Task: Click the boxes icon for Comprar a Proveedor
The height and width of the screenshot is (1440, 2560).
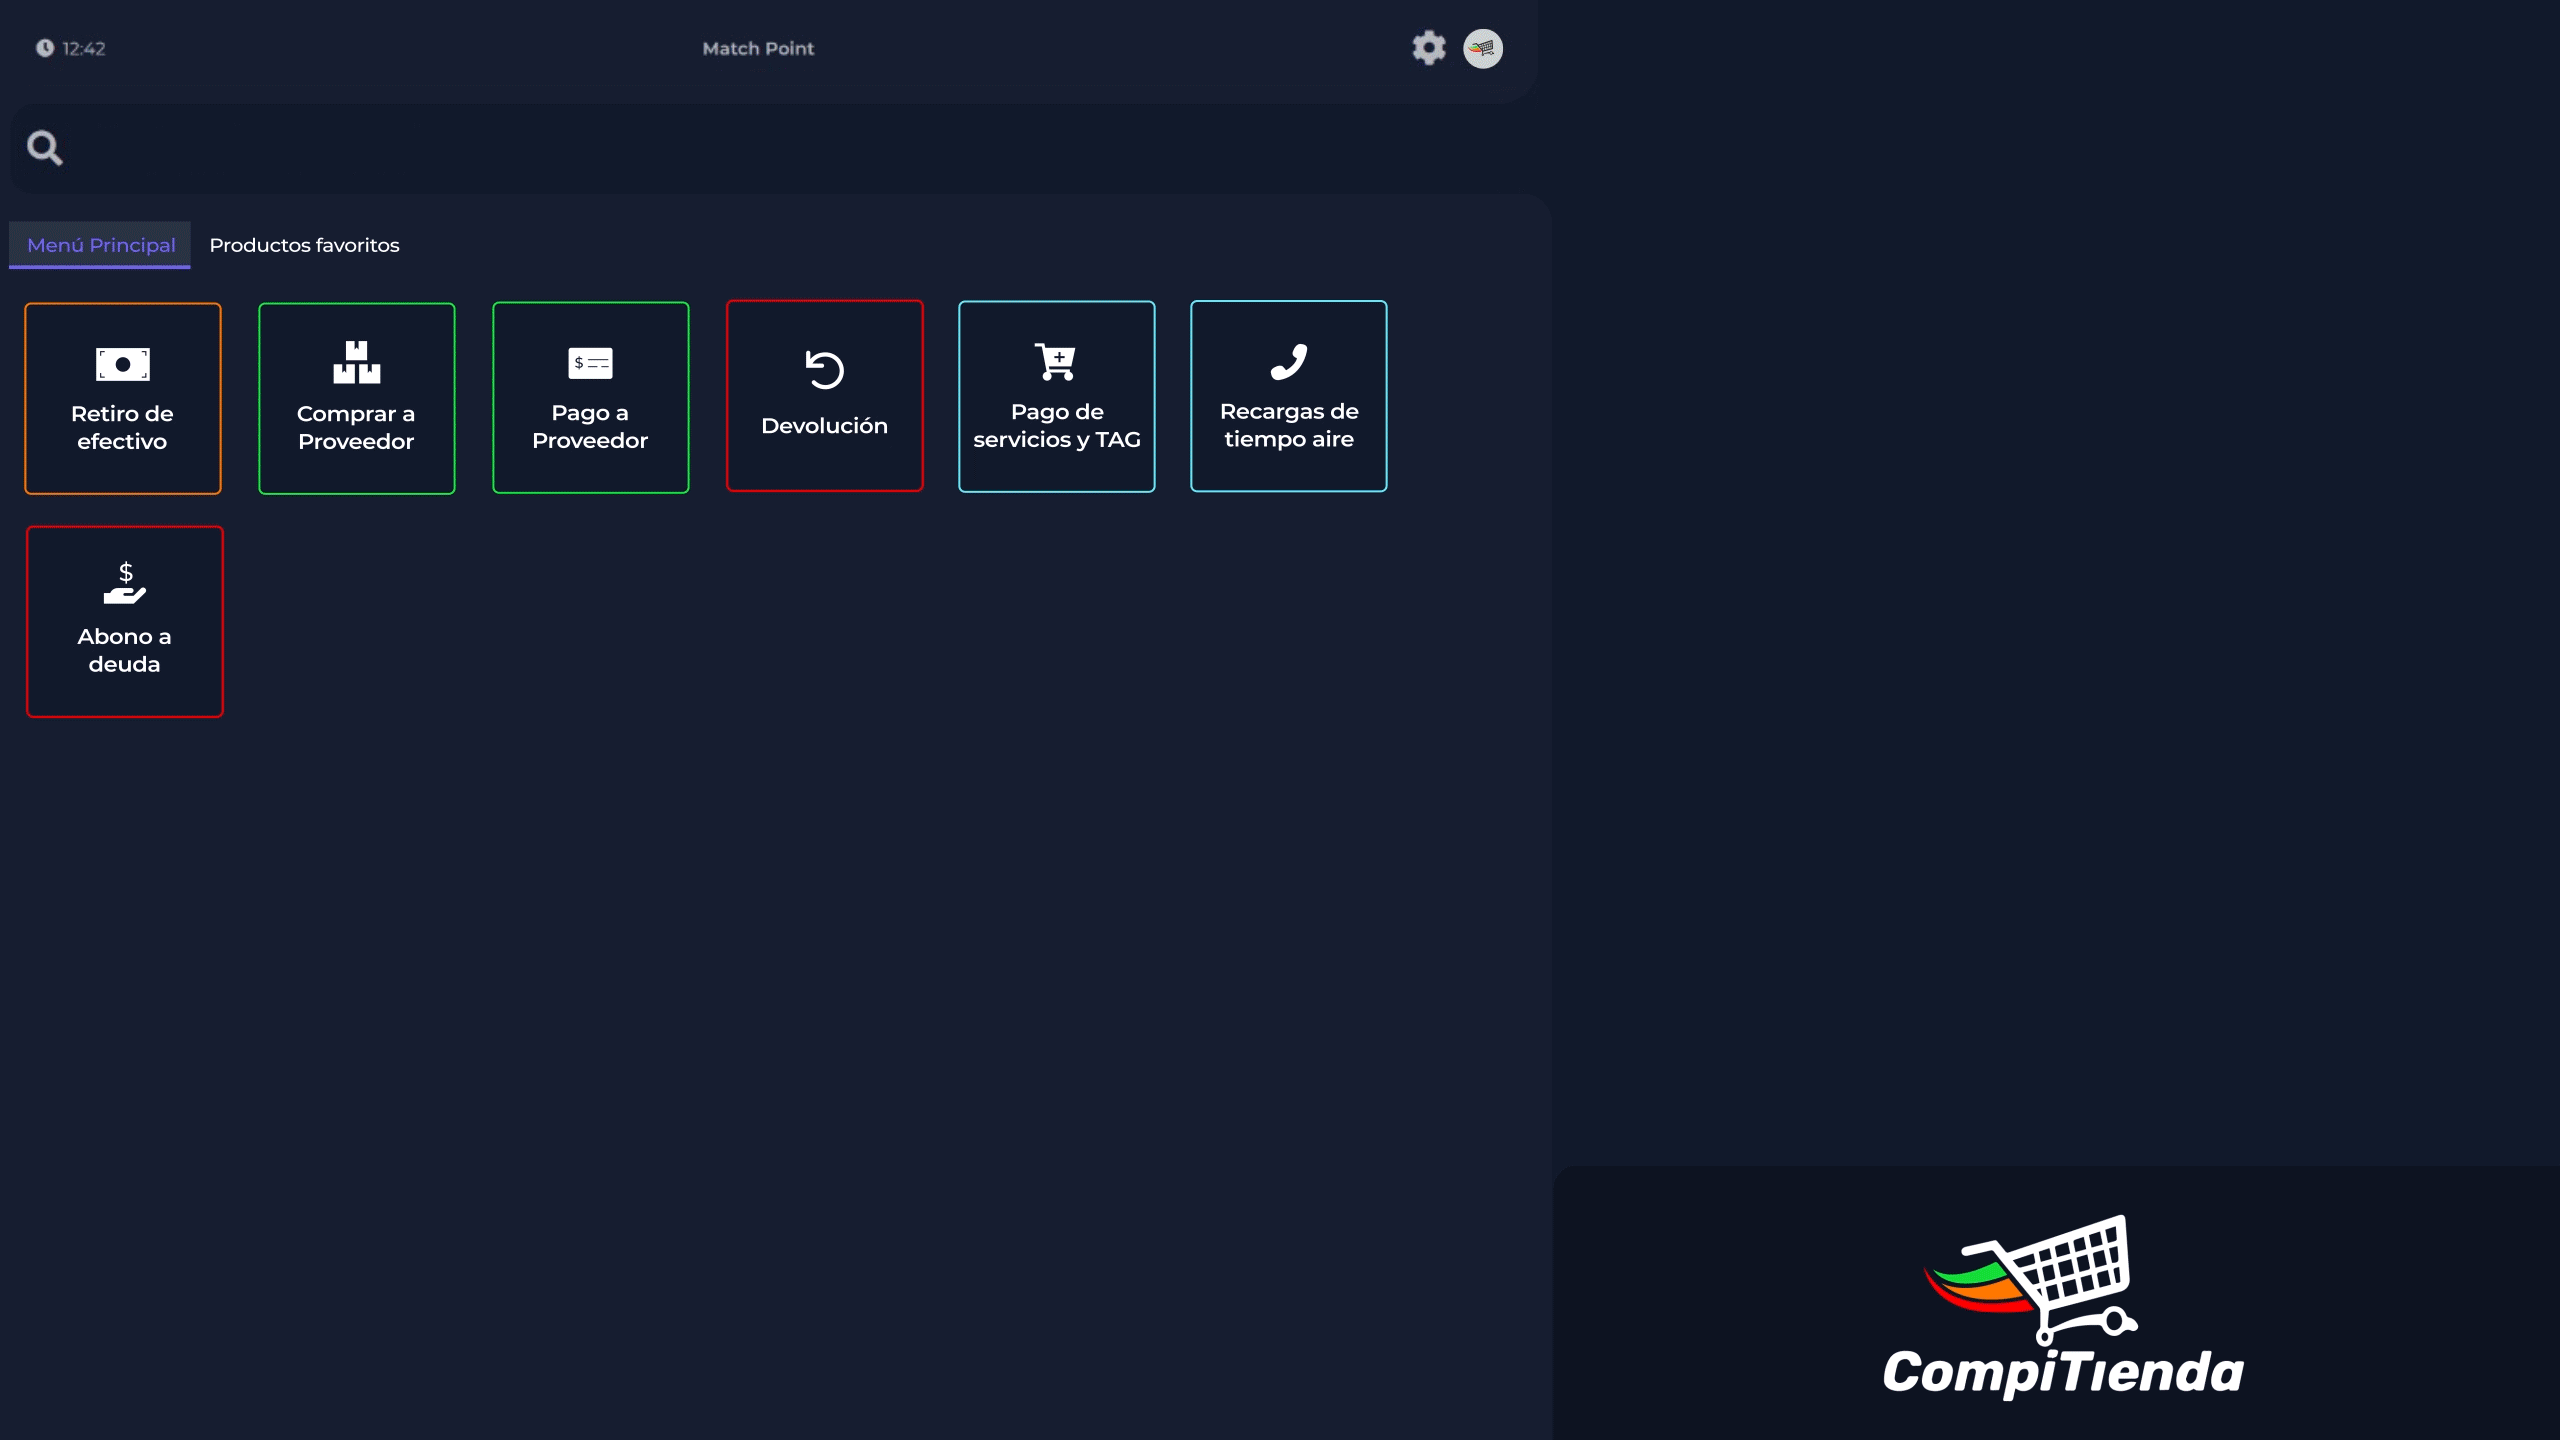Action: 356,362
